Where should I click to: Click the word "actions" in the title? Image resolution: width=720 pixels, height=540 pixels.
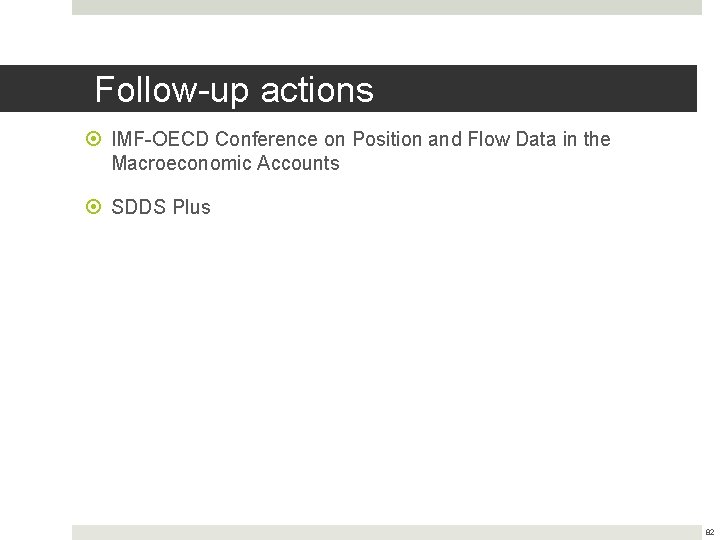(316, 90)
